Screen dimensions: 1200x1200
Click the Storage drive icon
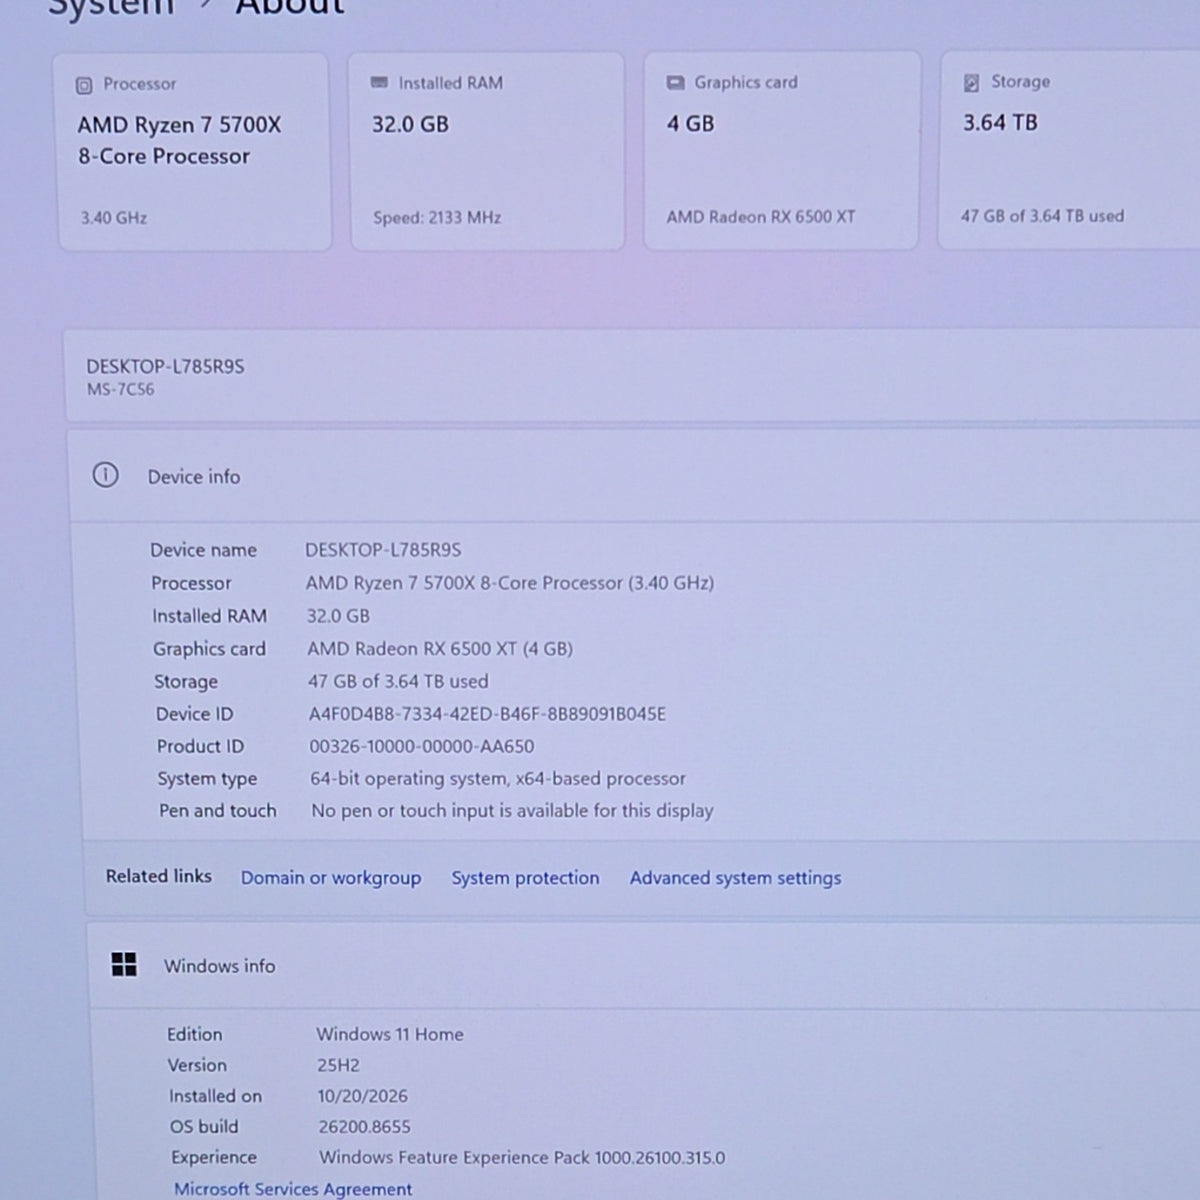coord(971,82)
